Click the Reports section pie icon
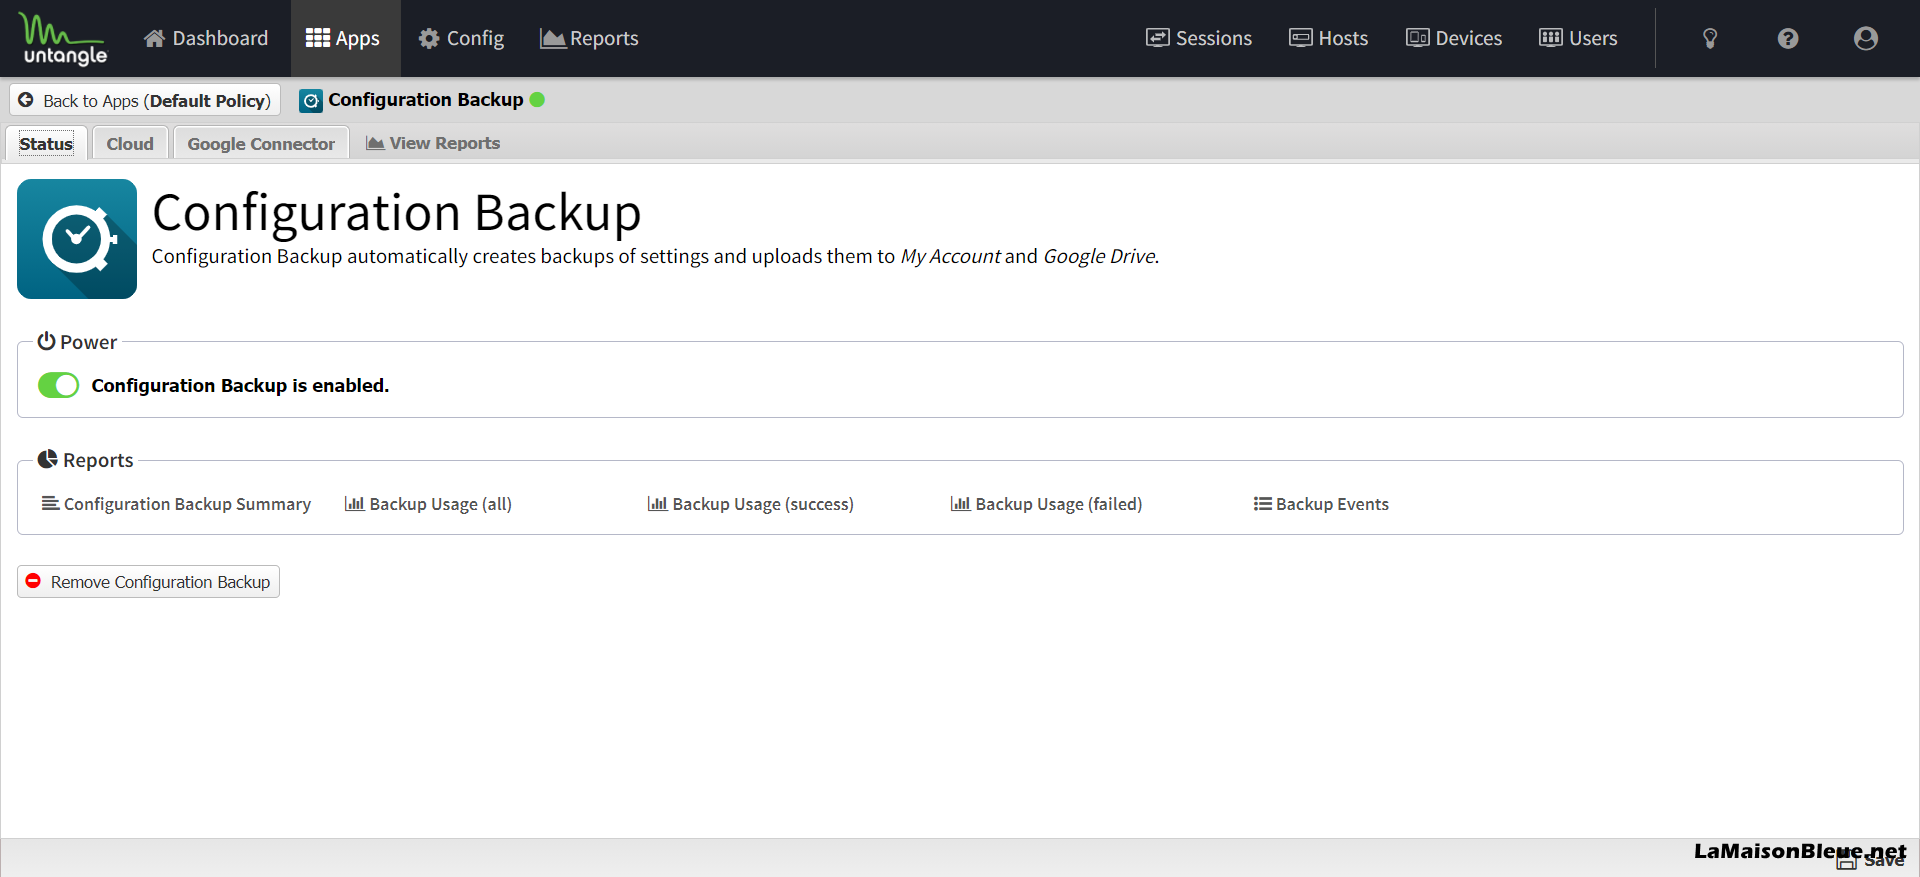Image resolution: width=1920 pixels, height=877 pixels. pyautogui.click(x=47, y=459)
